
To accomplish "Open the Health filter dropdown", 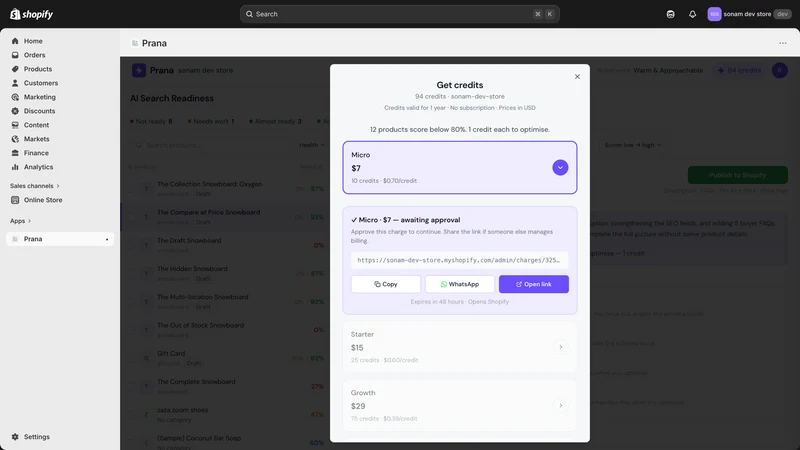I will pyautogui.click(x=312, y=145).
